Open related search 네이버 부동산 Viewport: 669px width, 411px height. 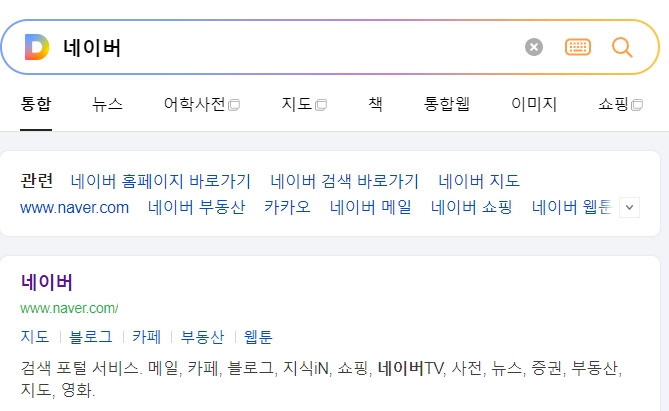197,207
